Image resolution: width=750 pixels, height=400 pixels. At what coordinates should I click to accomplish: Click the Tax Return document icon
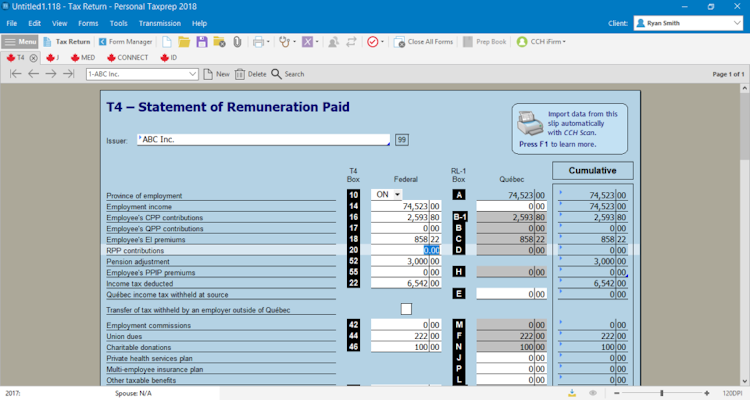click(47, 42)
